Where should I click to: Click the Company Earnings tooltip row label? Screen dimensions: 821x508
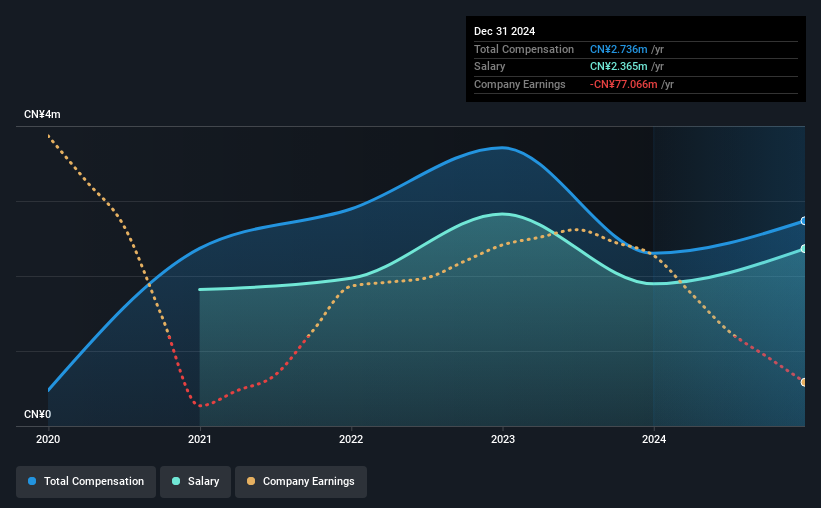tap(519, 84)
